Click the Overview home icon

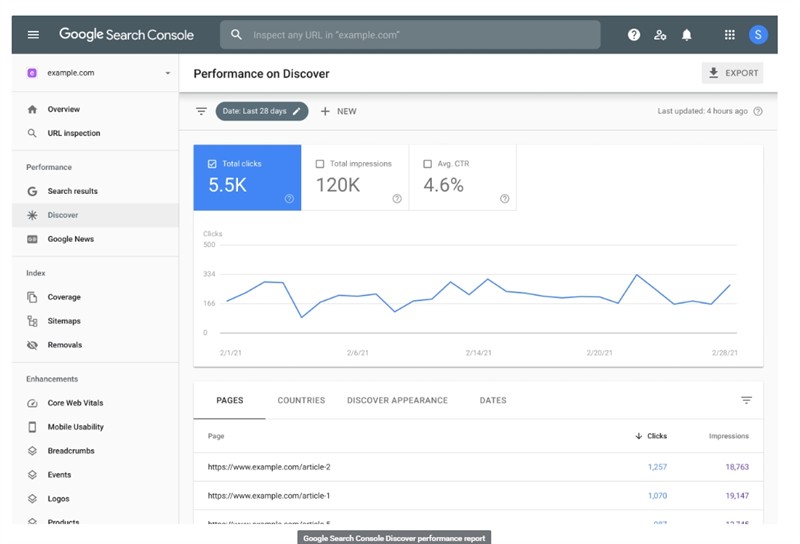click(32, 109)
